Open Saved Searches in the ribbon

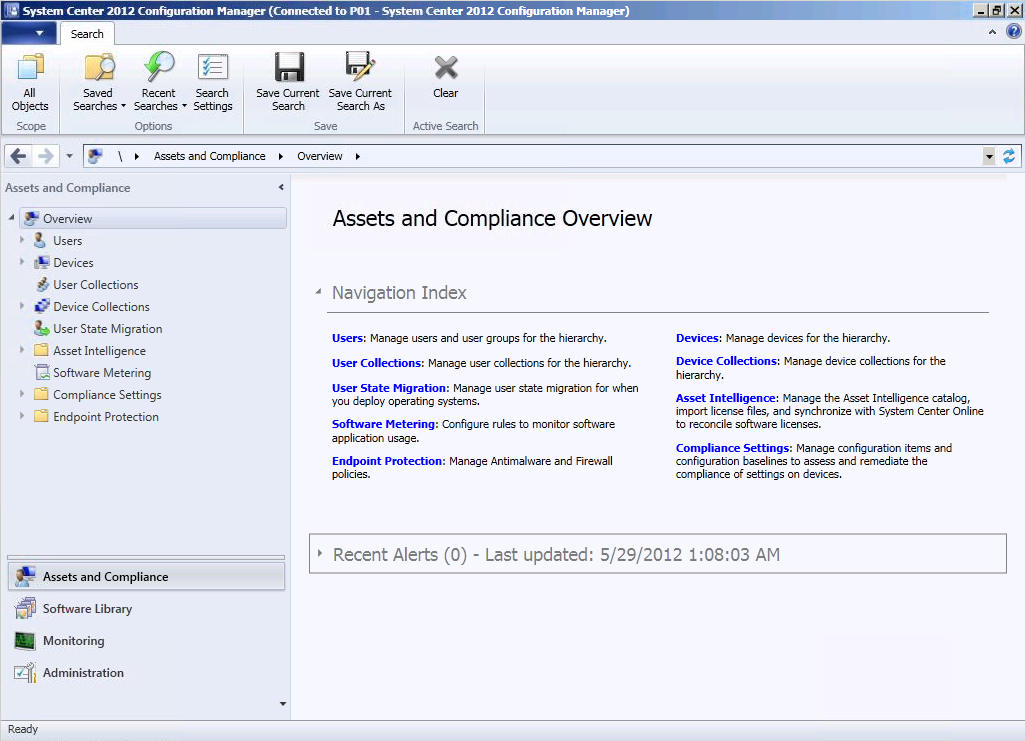(99, 82)
